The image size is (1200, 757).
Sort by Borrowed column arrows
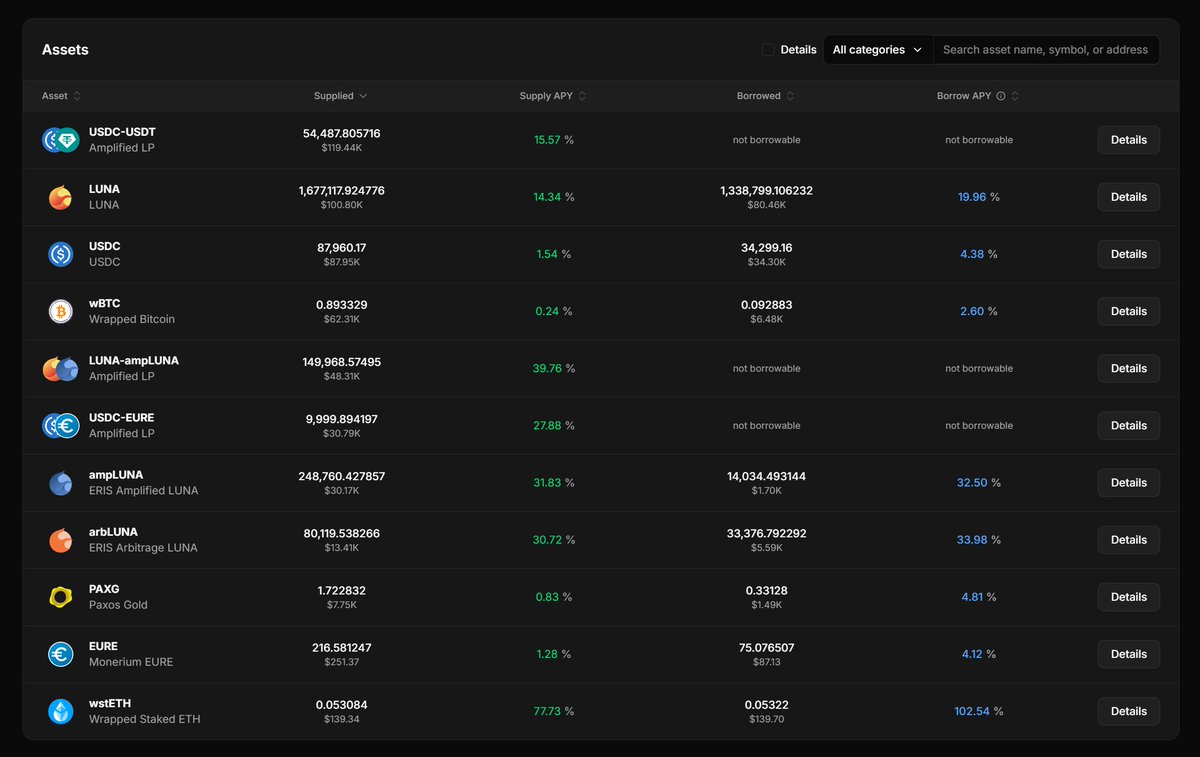tap(790, 96)
